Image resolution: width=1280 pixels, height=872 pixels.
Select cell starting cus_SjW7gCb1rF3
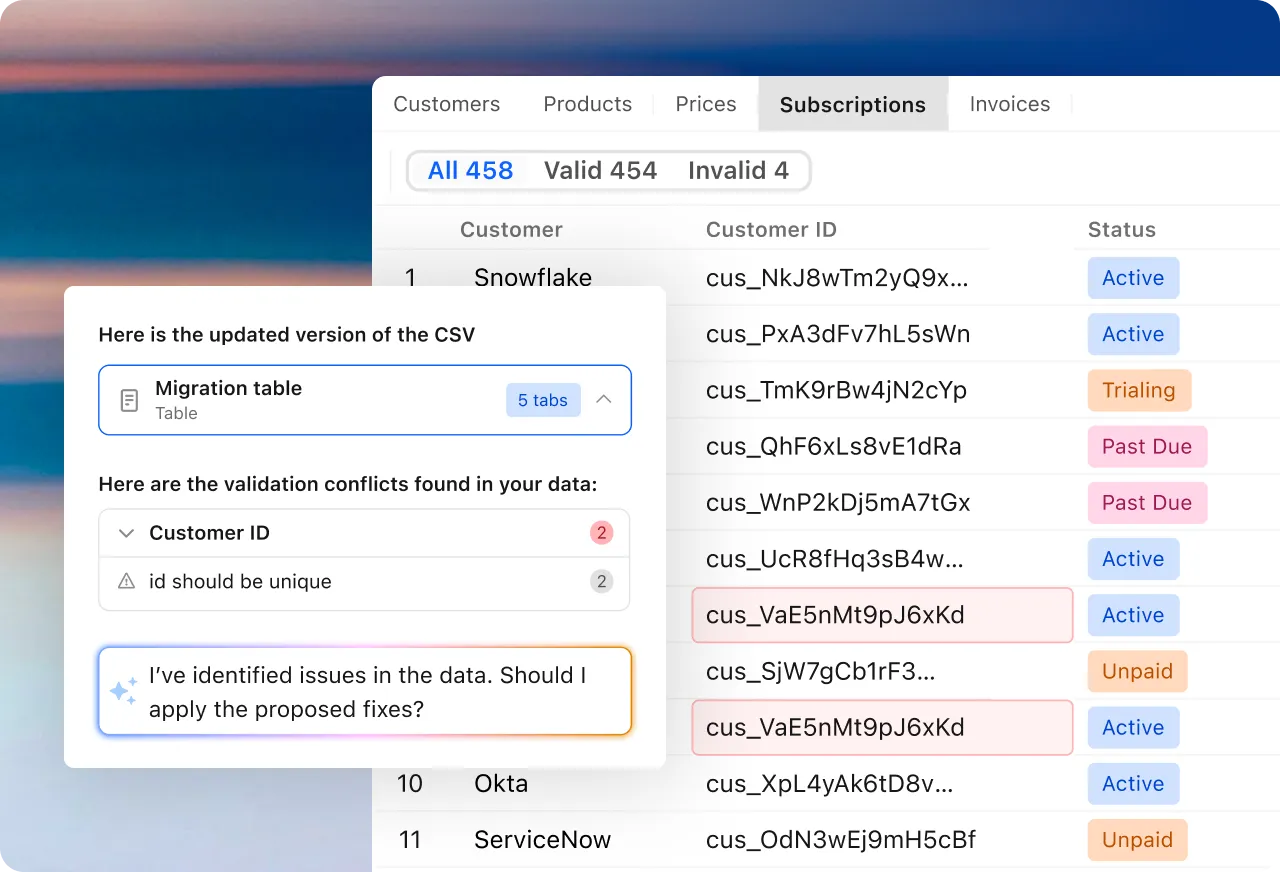pyautogui.click(x=821, y=671)
